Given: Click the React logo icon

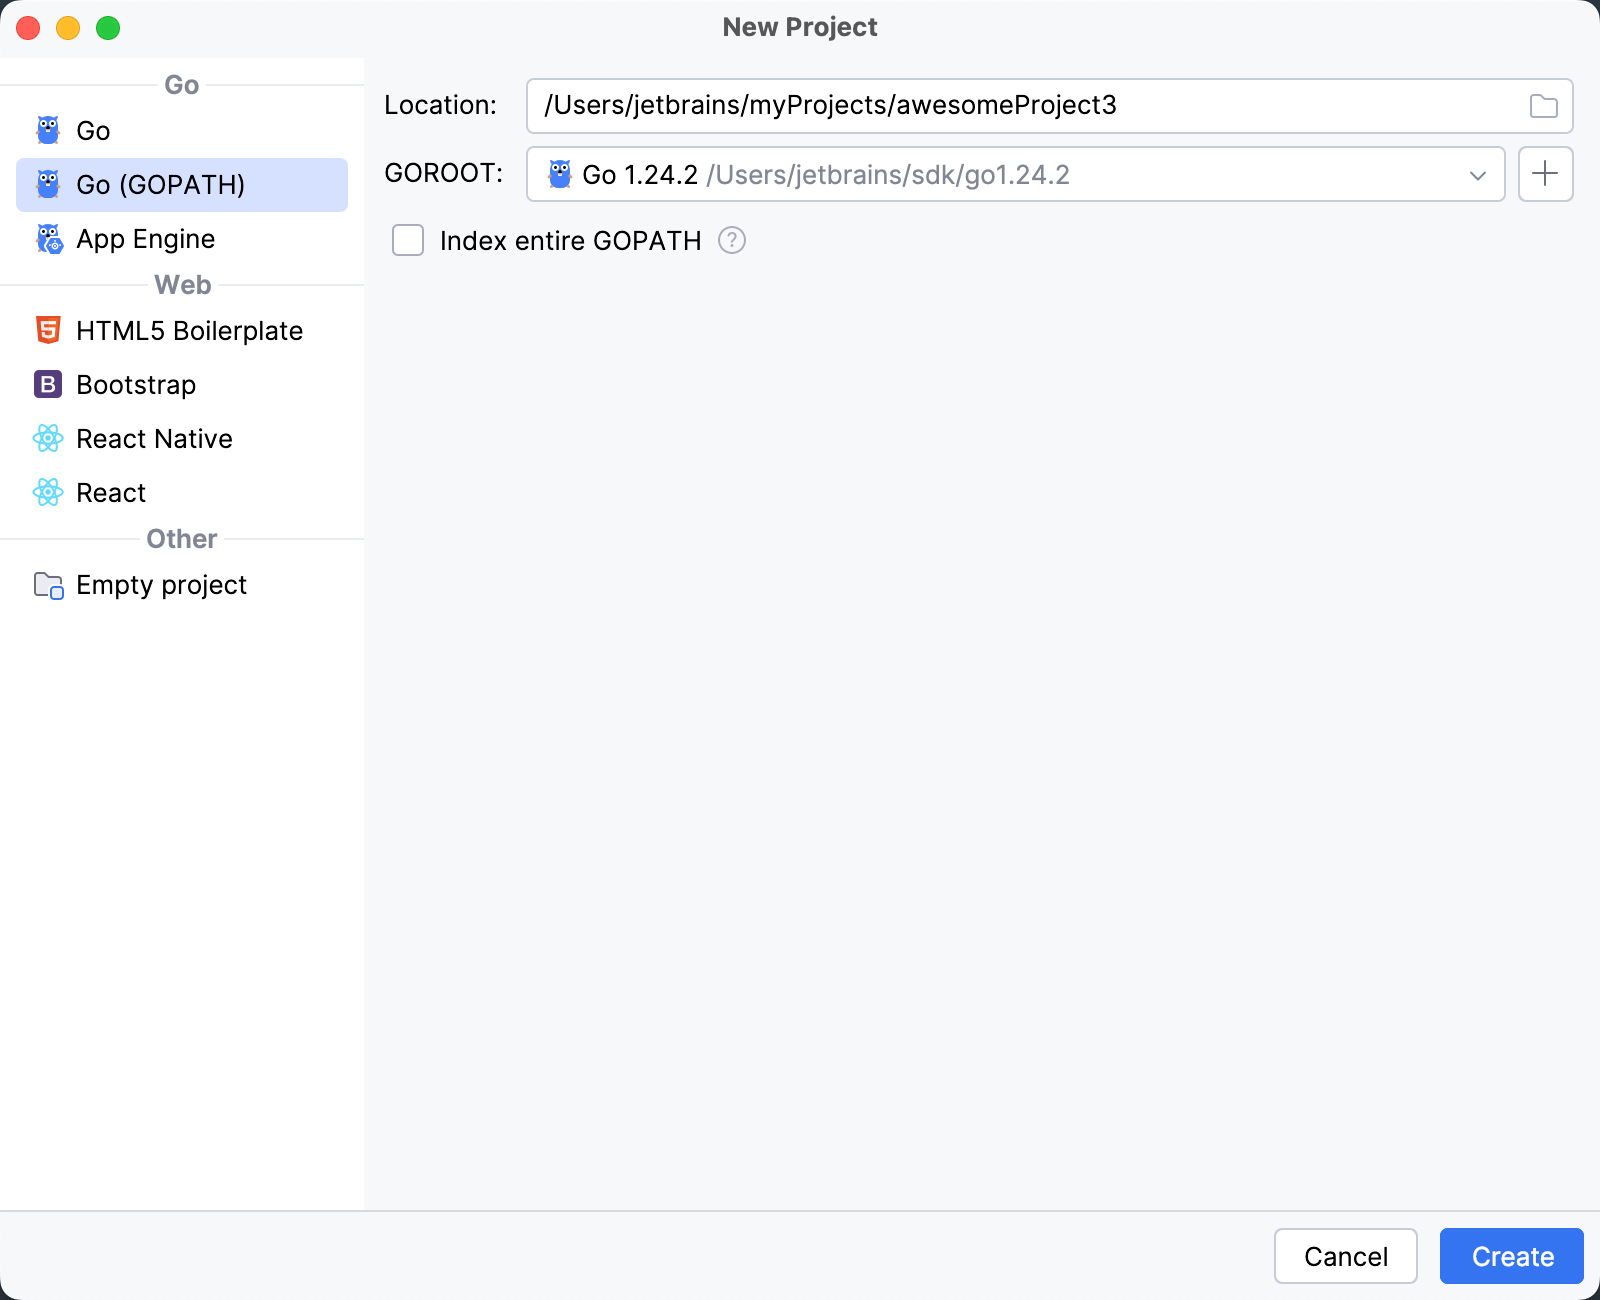Looking at the screenshot, I should 47,492.
